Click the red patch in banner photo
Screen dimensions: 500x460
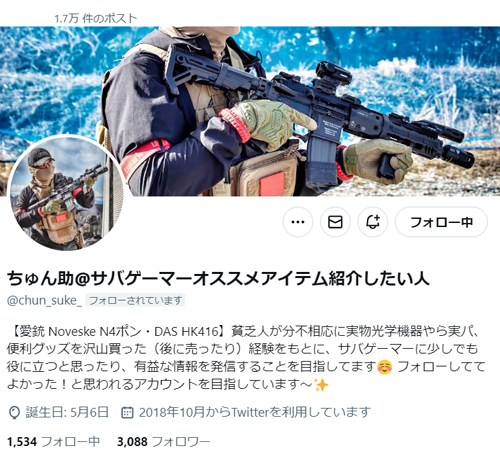click(x=272, y=183)
